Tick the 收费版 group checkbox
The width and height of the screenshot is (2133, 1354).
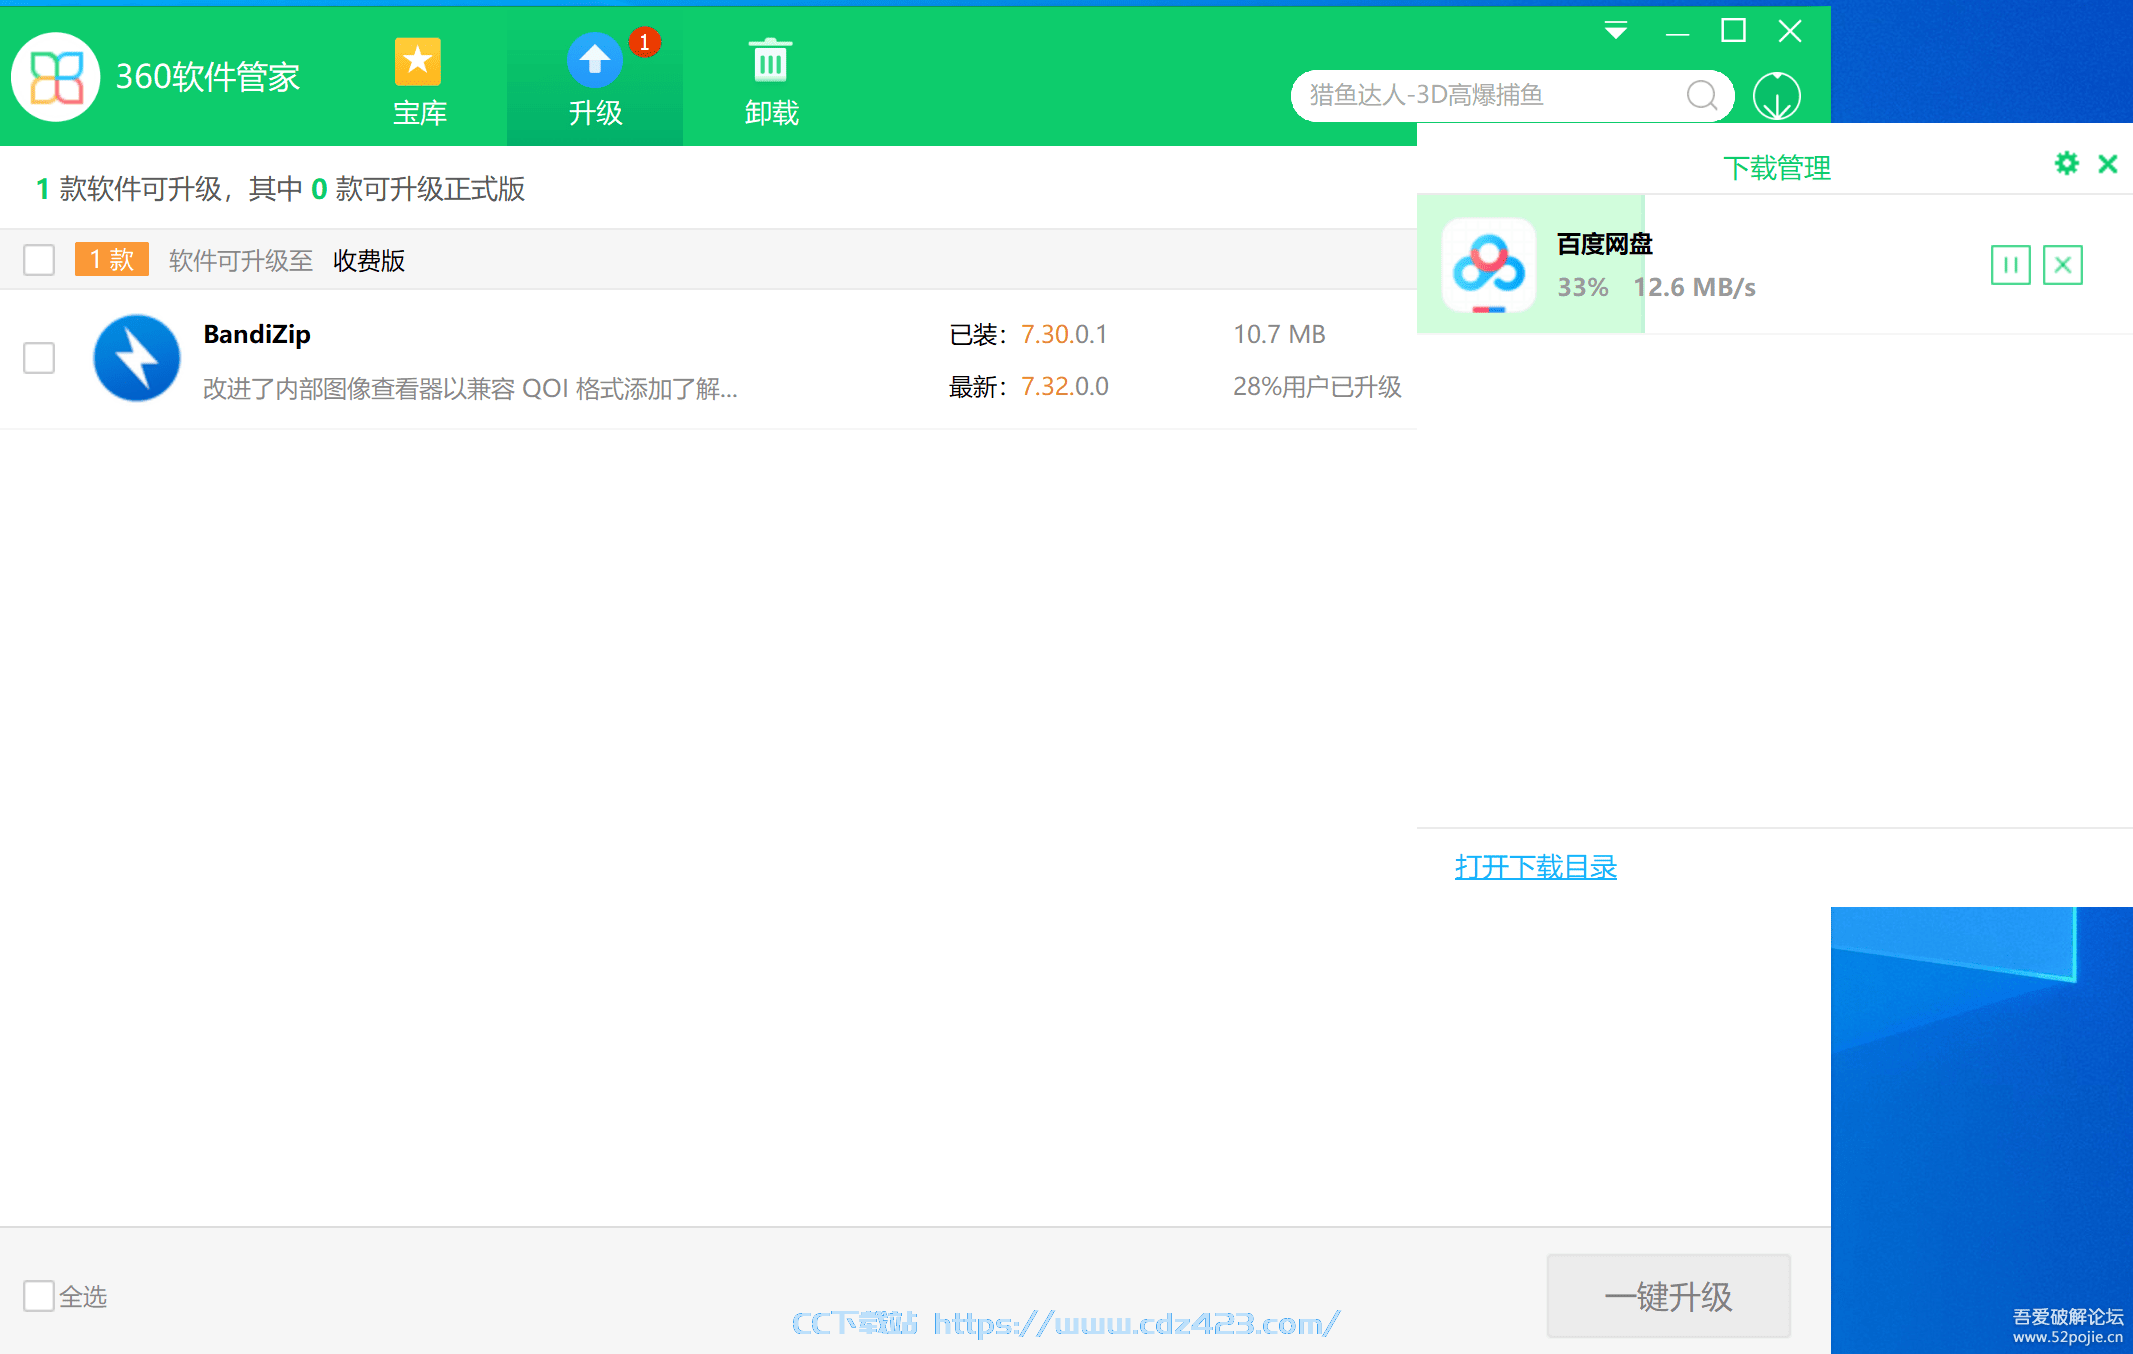(x=39, y=260)
